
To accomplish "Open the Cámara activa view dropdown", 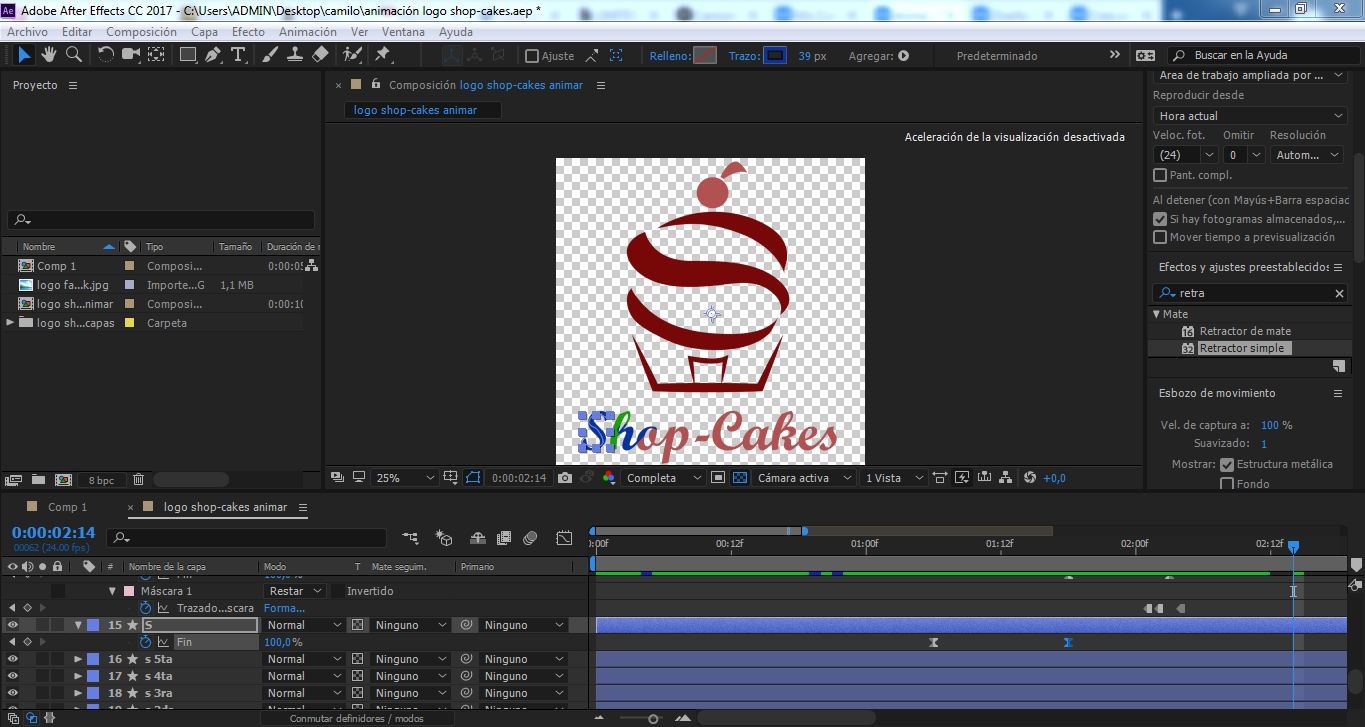I will click(x=805, y=478).
